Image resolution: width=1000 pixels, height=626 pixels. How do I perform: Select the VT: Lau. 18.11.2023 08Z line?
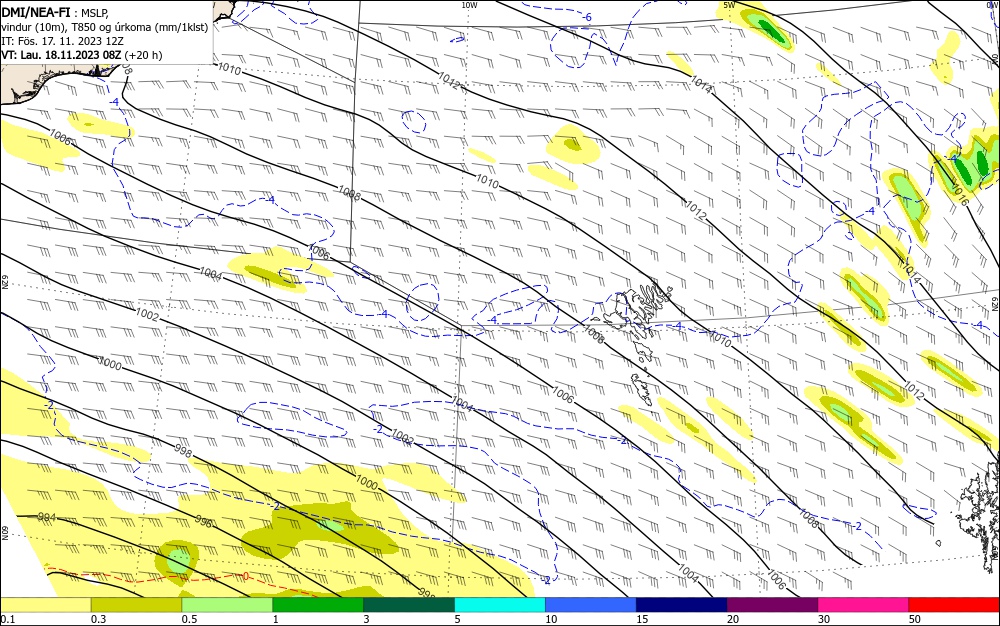coord(82,55)
